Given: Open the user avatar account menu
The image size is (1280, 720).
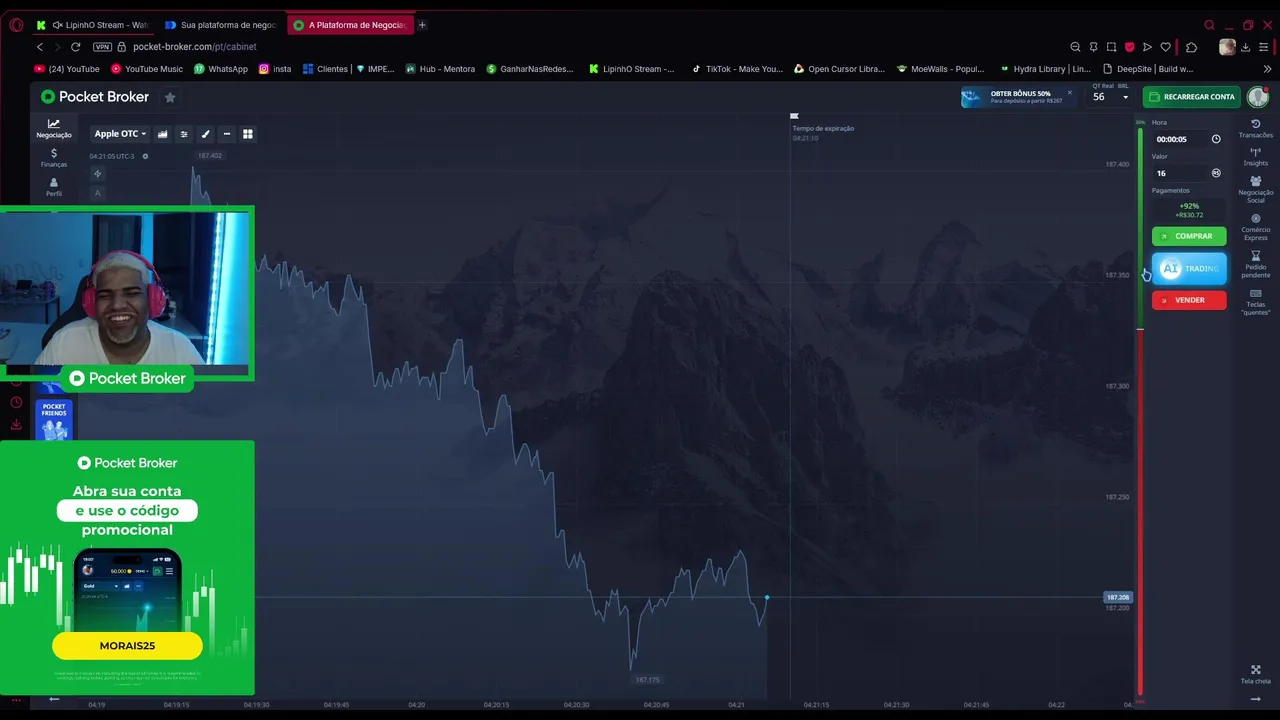Looking at the screenshot, I should [x=1258, y=97].
